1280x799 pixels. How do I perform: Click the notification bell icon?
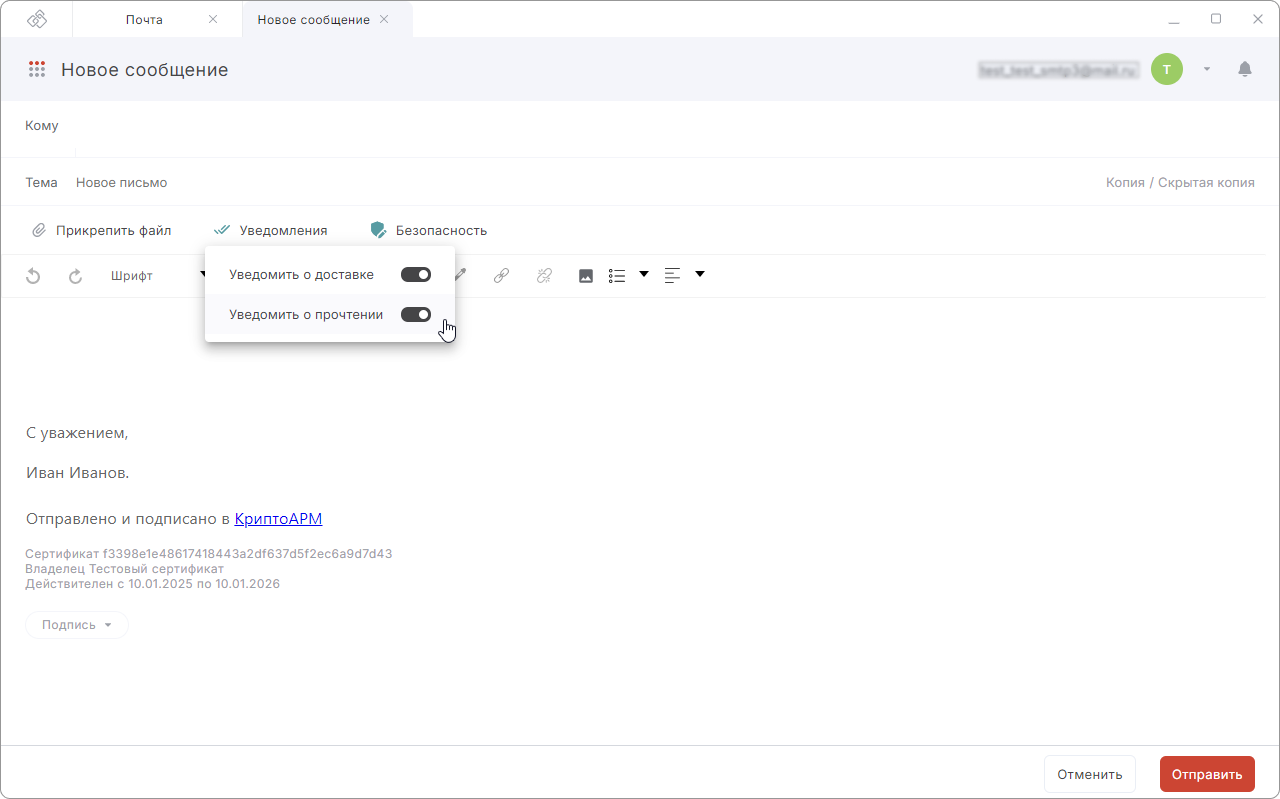pyautogui.click(x=1245, y=69)
